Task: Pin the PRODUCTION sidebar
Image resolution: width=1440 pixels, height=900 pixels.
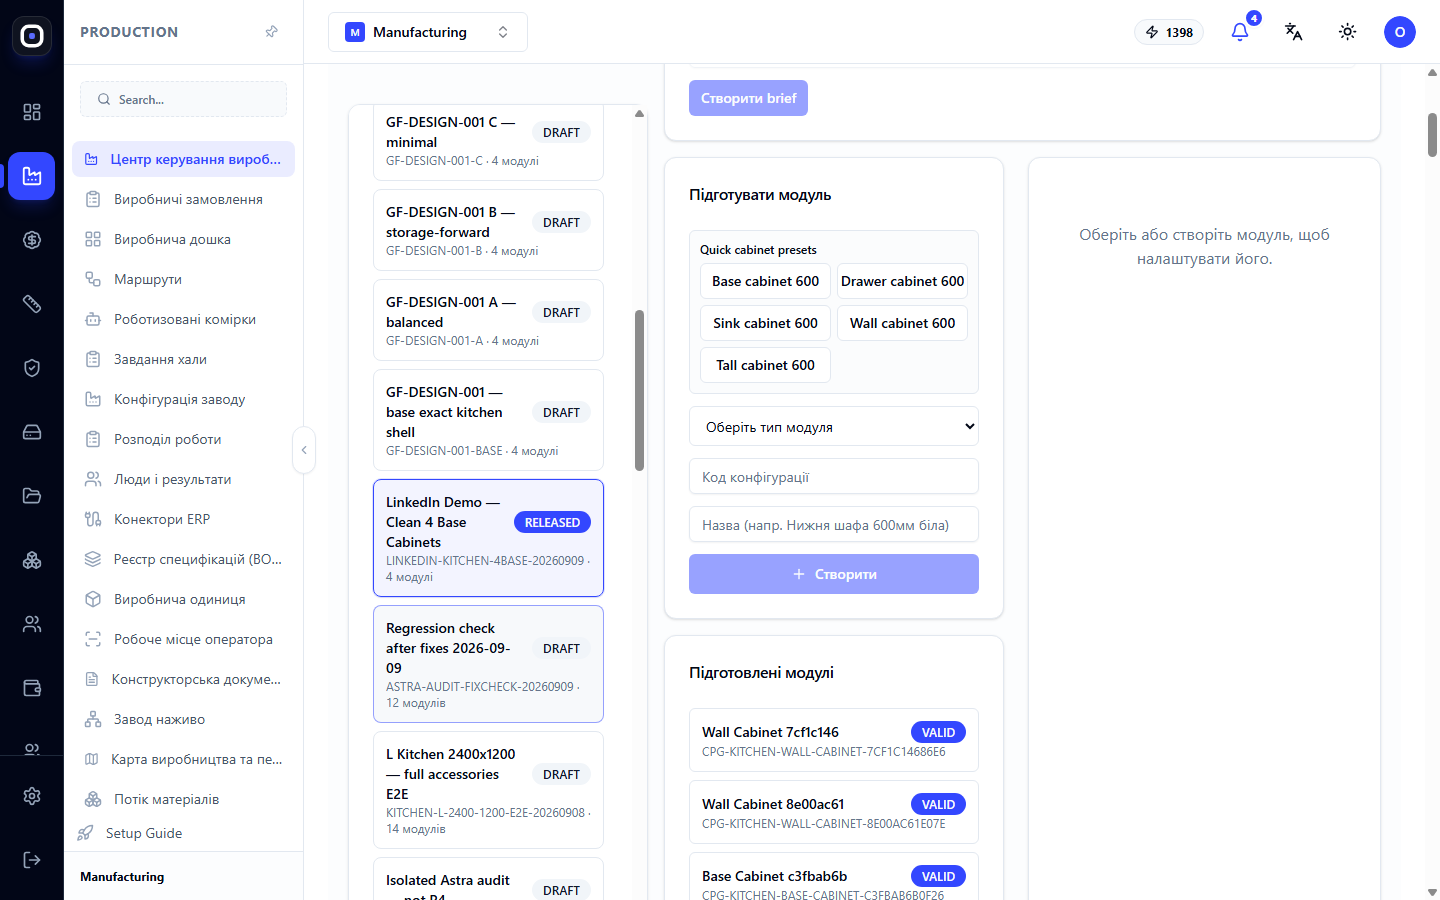Action: (271, 32)
